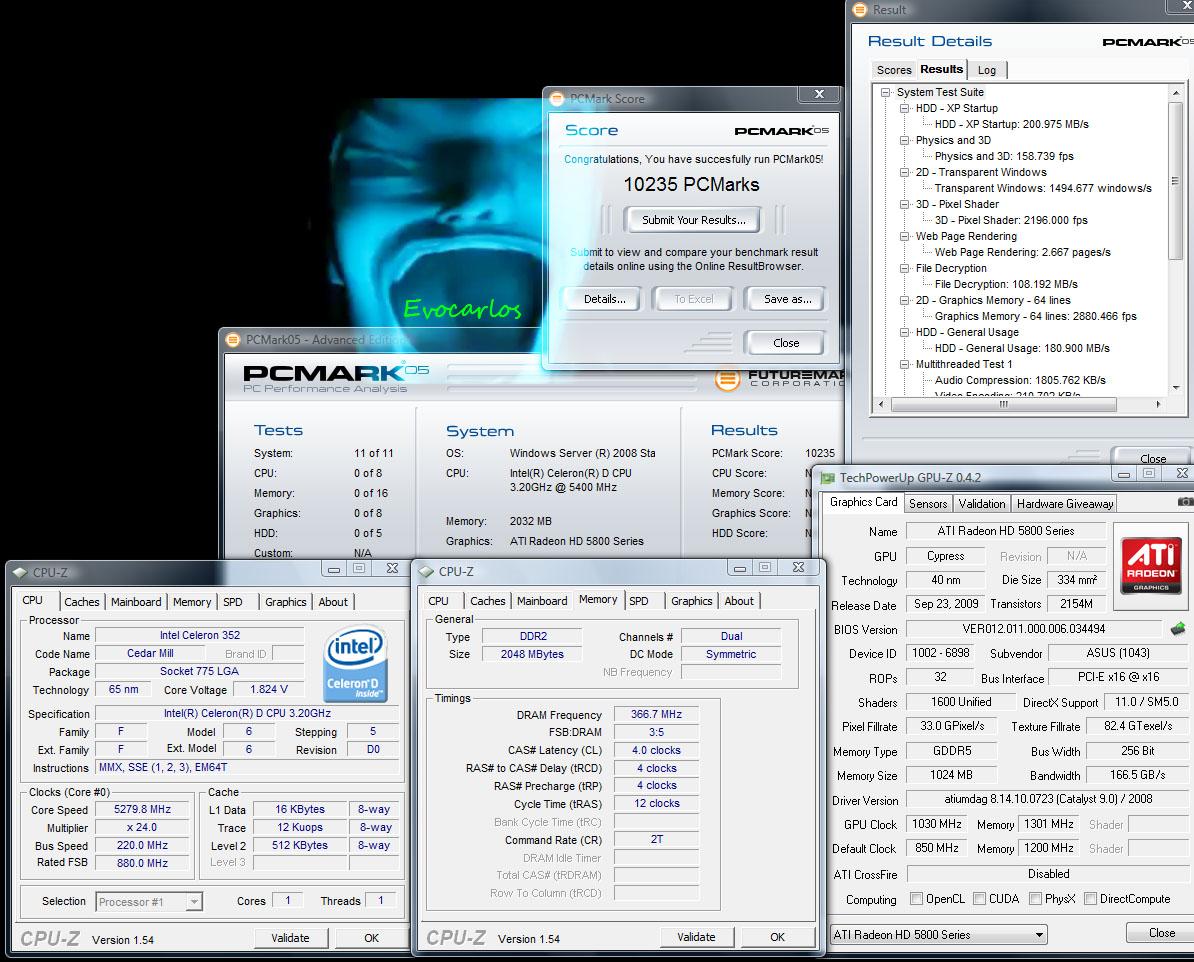Check the PhysX checkbox
Image resolution: width=1194 pixels, height=962 pixels.
1035,899
